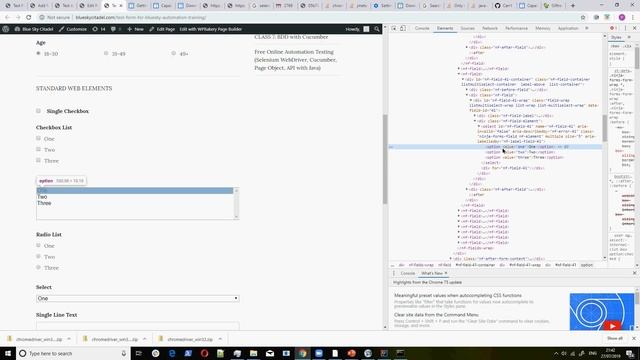Expand the nf-field-label div node
The width and height of the screenshot is (640, 360).
pyautogui.click(x=475, y=116)
